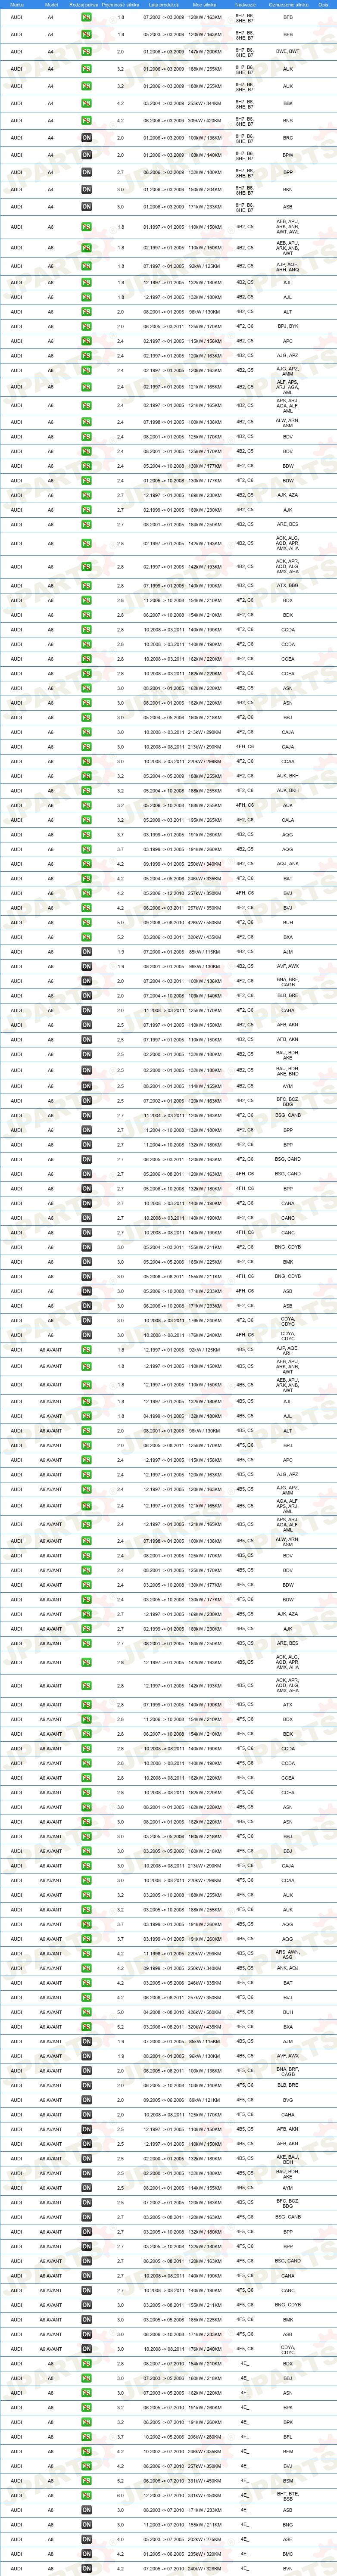Click the diesel icon in A8 BNG row
This screenshot has height=2576, width=337.
click(x=87, y=2526)
